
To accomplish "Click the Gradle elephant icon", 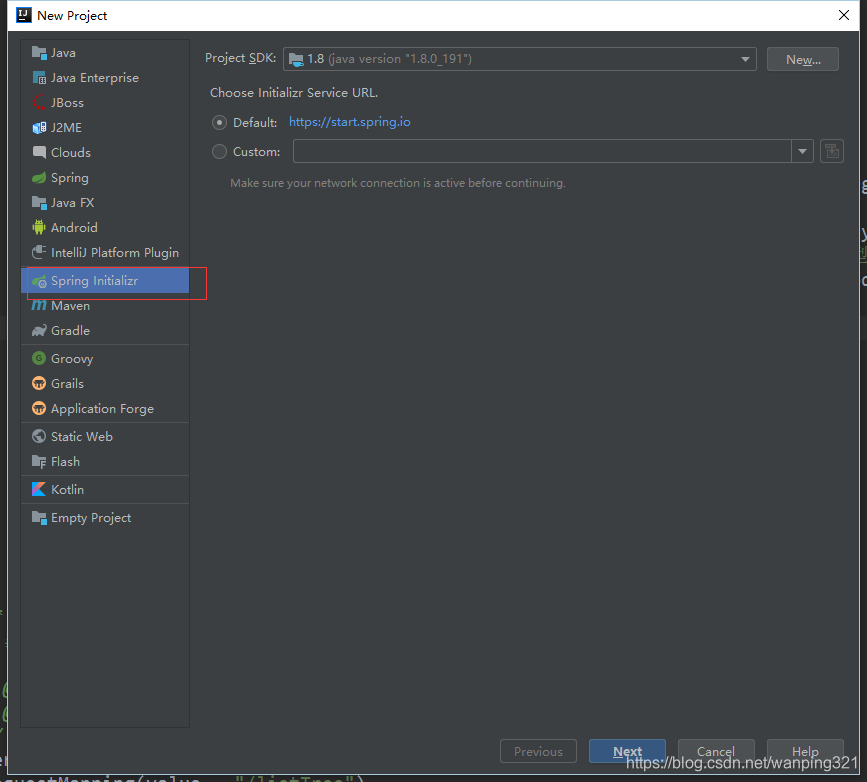I will (39, 331).
